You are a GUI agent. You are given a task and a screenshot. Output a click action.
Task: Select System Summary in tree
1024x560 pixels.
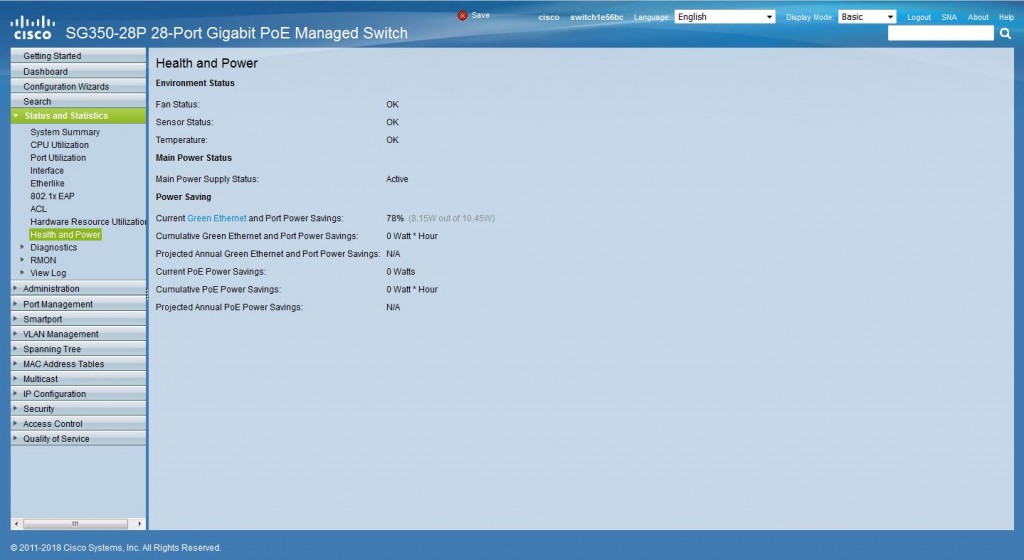pyautogui.click(x=65, y=132)
